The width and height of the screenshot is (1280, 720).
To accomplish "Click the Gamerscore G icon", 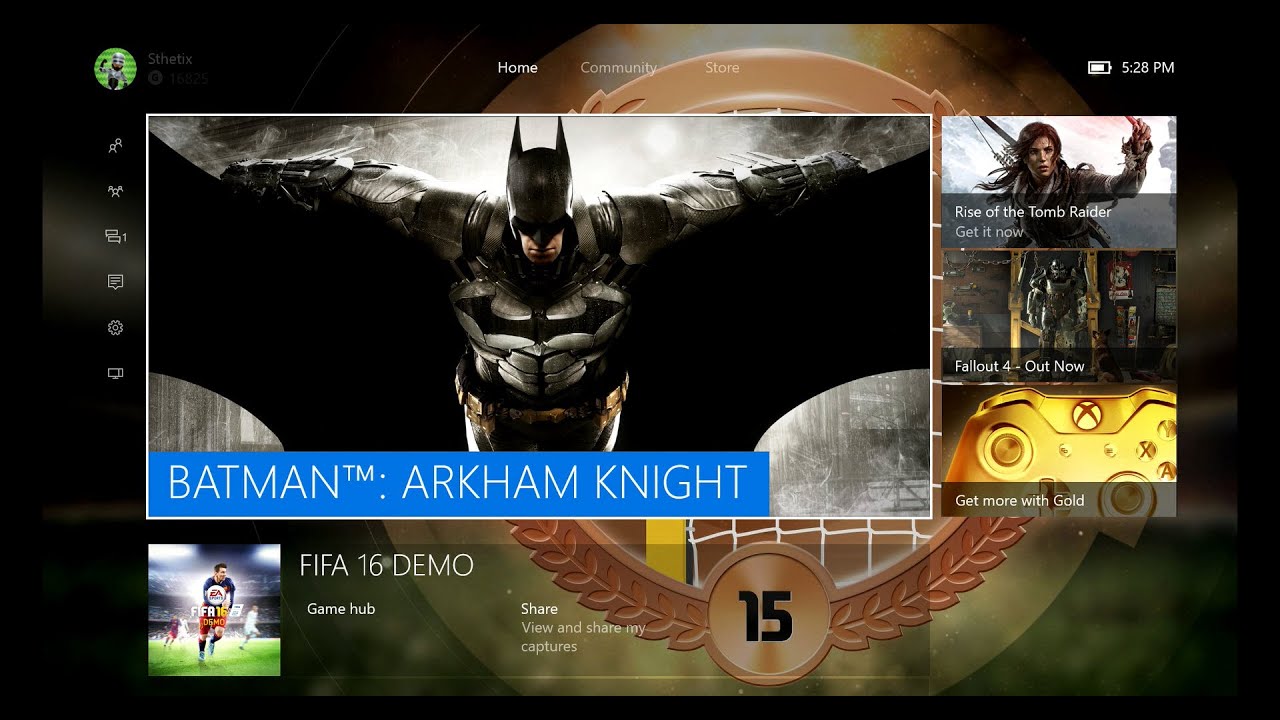I will pos(155,78).
